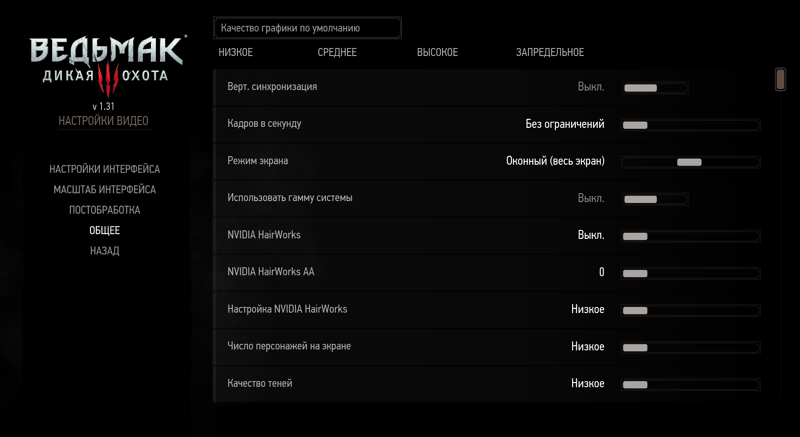Click the Ведьмак Дикая Охота logo

coord(108,65)
